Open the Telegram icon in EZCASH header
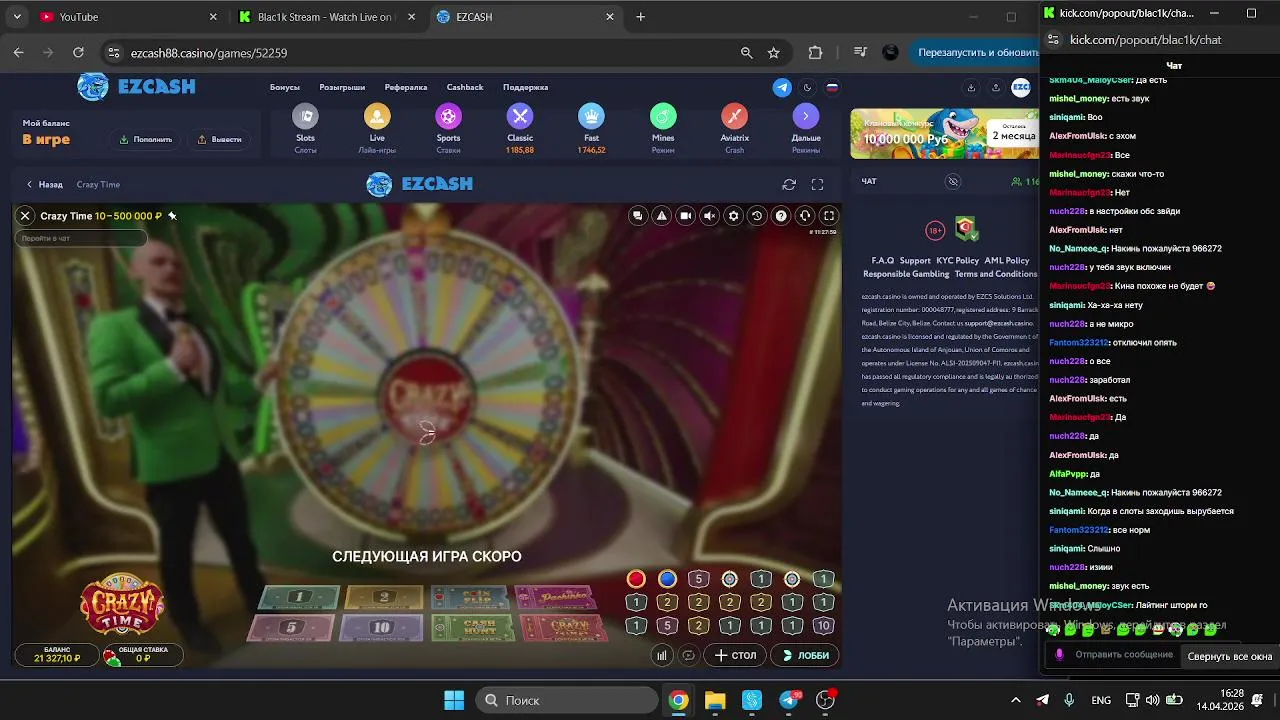The image size is (1280, 720). coord(782,87)
